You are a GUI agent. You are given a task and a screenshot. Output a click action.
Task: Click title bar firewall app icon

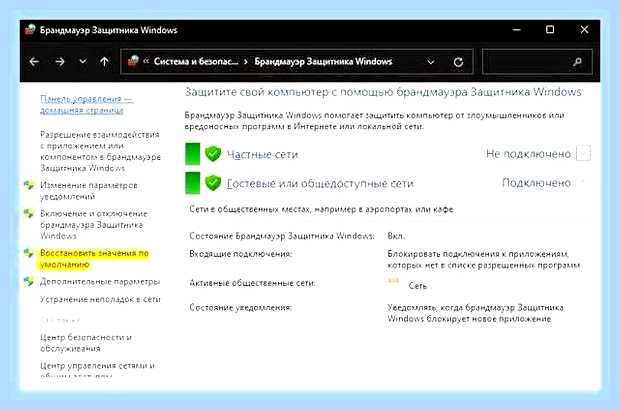point(30,30)
